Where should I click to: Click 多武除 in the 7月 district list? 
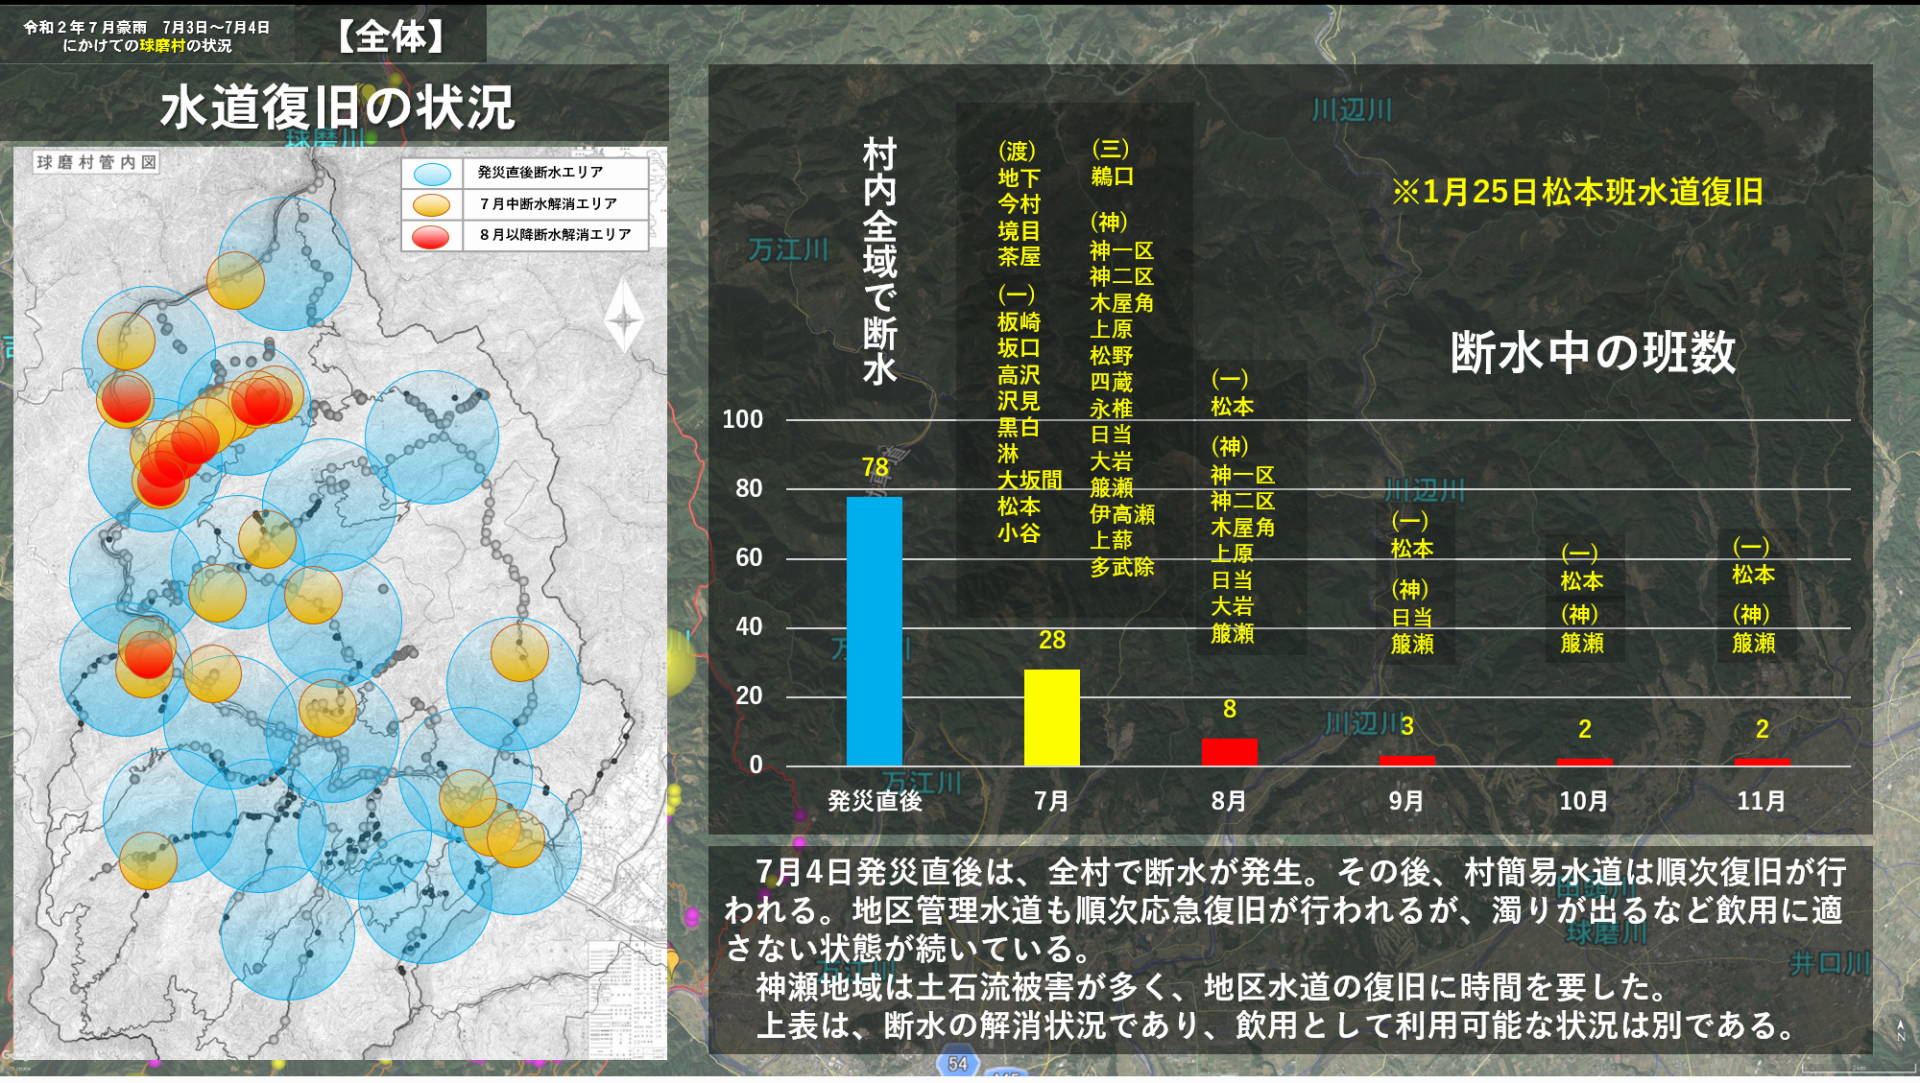click(1122, 568)
